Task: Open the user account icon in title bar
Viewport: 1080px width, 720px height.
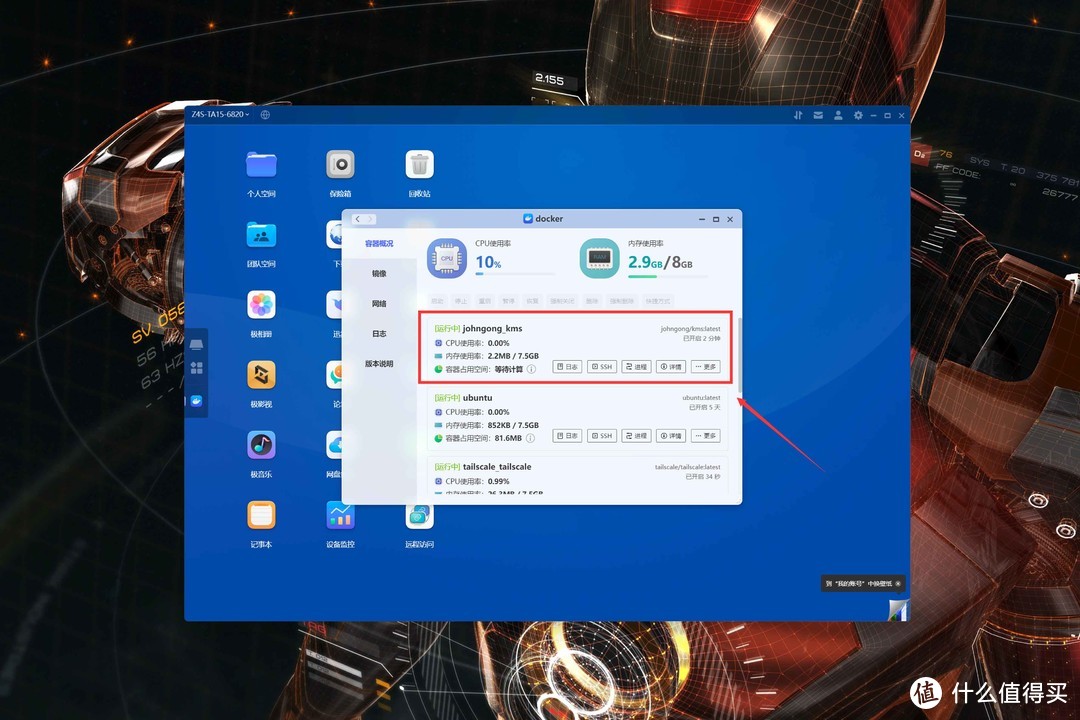Action: tap(838, 115)
